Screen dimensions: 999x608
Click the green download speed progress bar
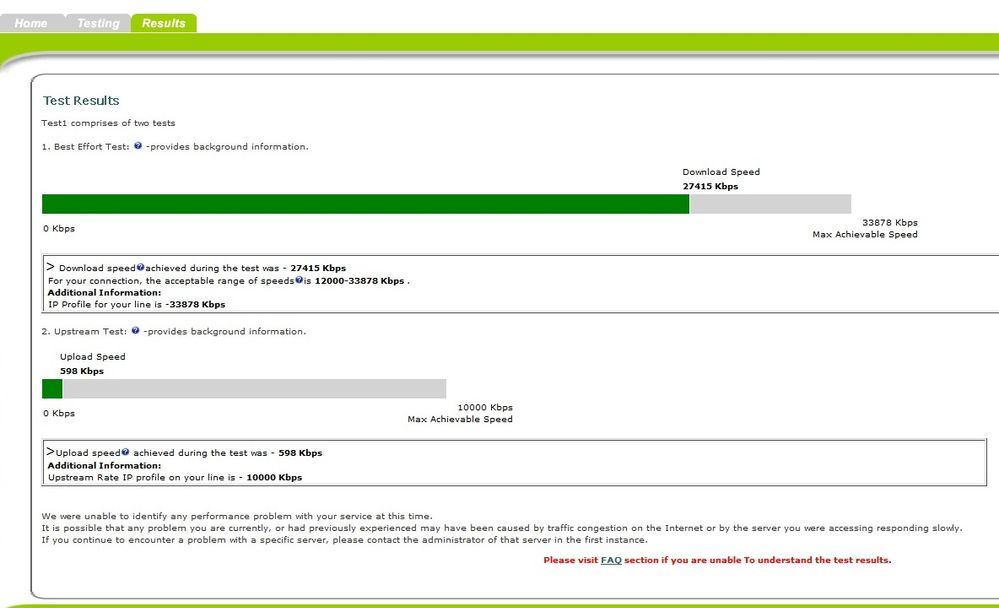[365, 204]
